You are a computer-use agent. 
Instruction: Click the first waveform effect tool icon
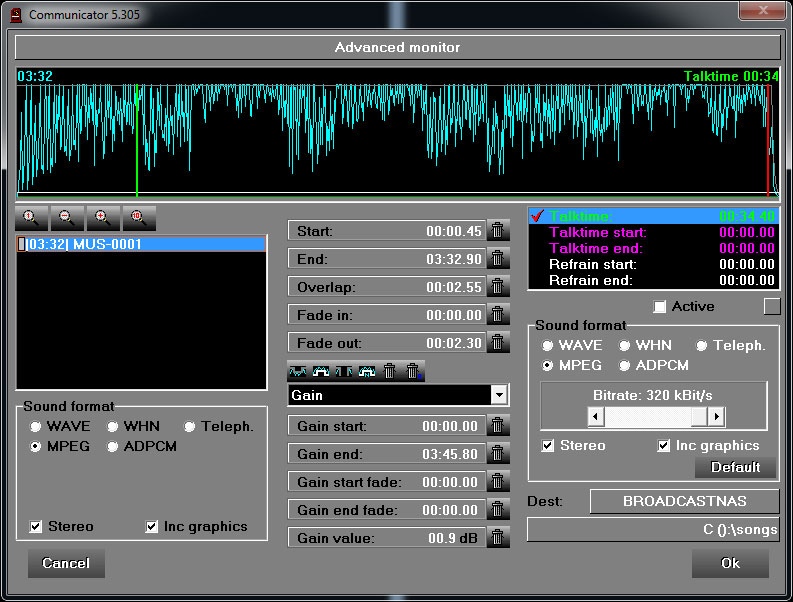[298, 372]
